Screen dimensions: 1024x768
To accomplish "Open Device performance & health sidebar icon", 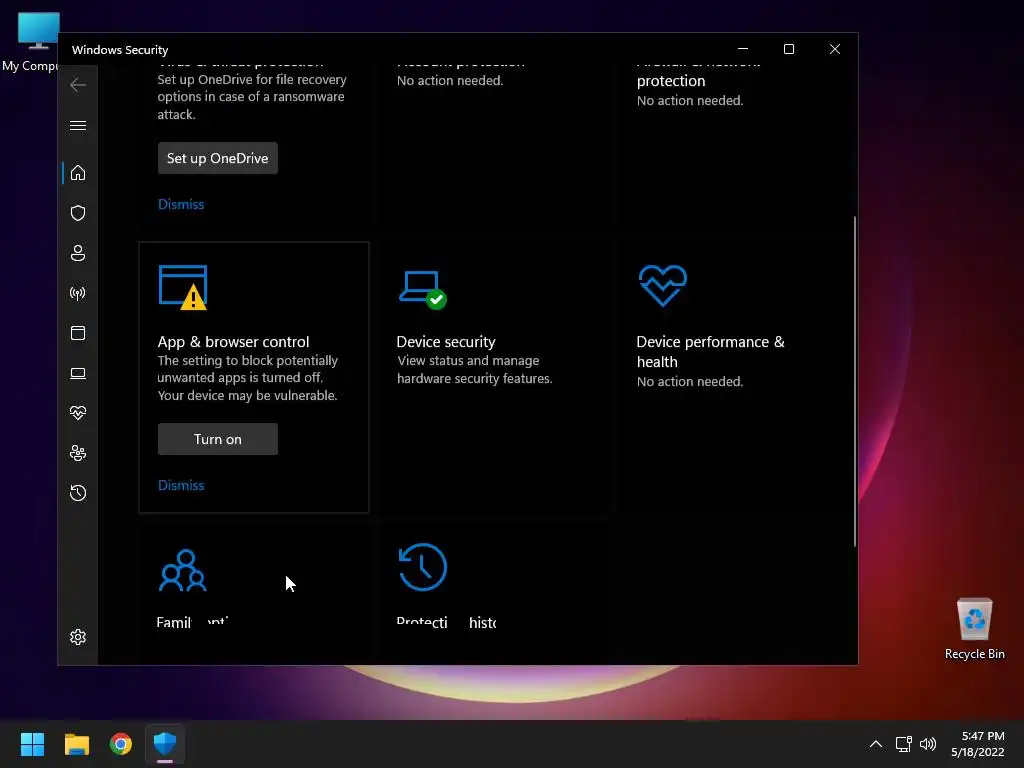I will tap(78, 413).
